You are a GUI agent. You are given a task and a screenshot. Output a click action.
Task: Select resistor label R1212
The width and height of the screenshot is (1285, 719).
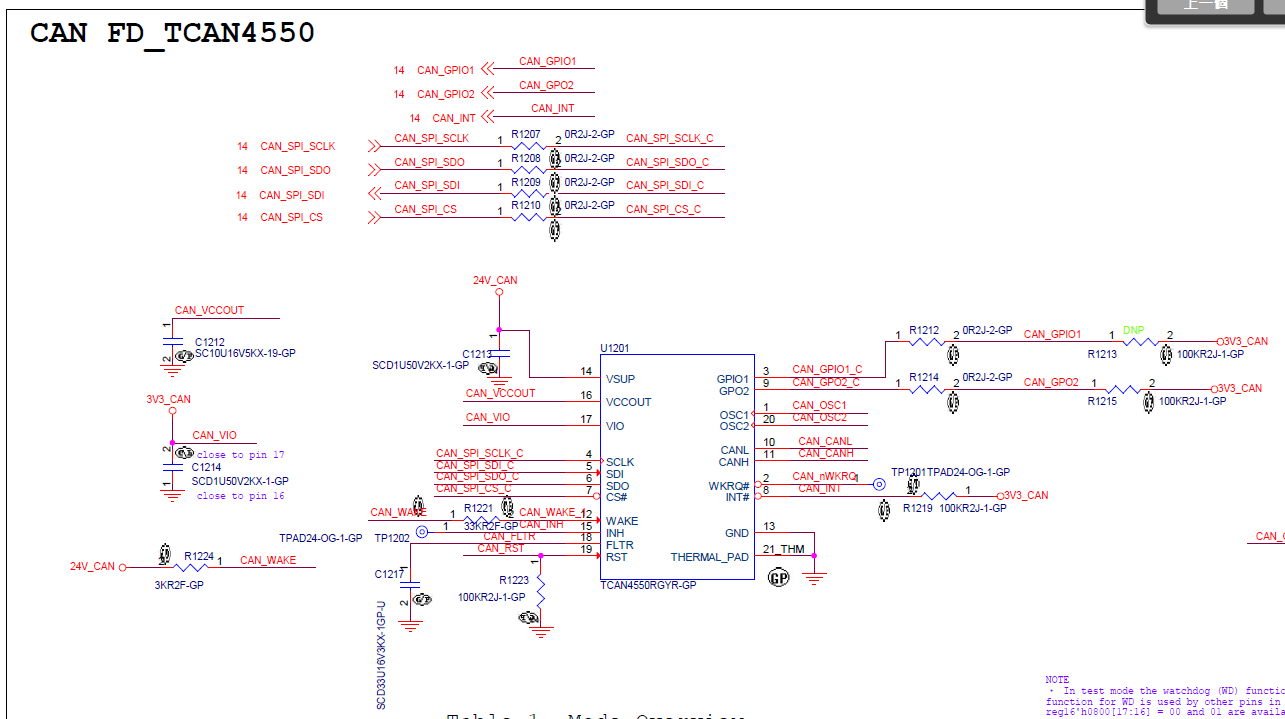(924, 330)
